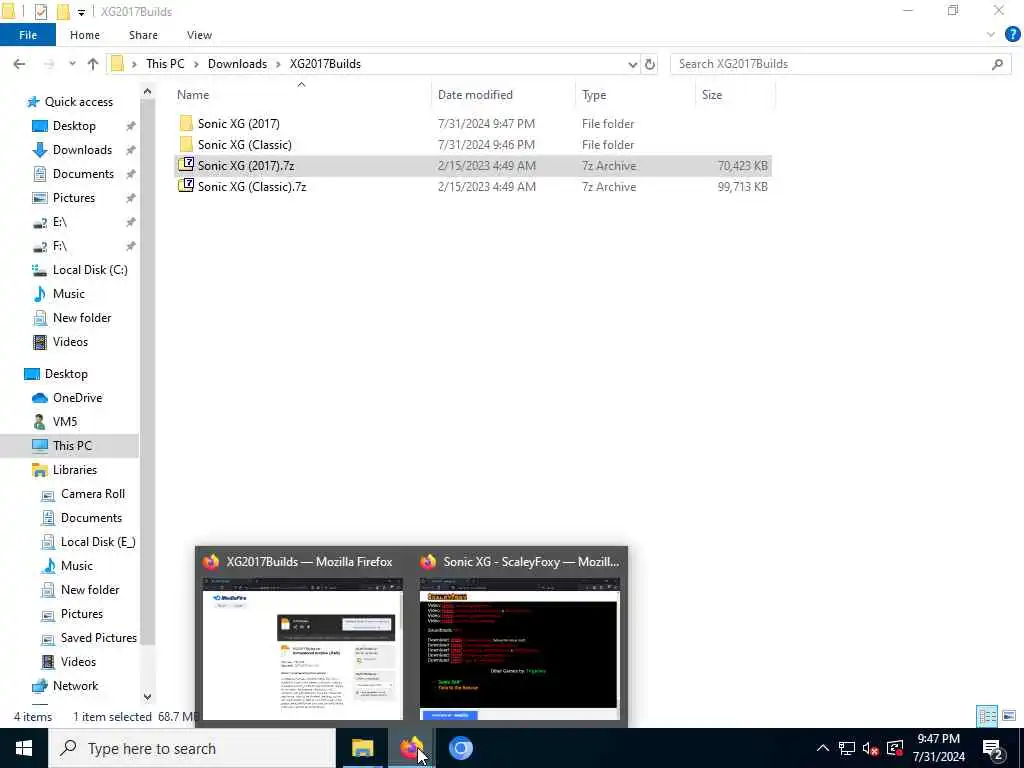Switch to details view layout
The image size is (1024, 768).
[x=987, y=716]
